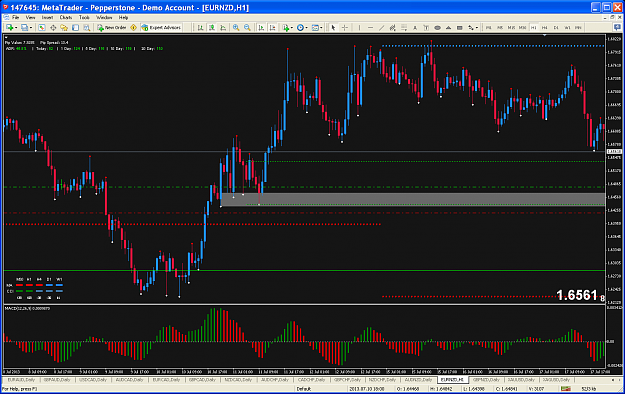Select the Cursor arrow tool
The height and width of the screenshot is (394, 625).
coord(333,28)
